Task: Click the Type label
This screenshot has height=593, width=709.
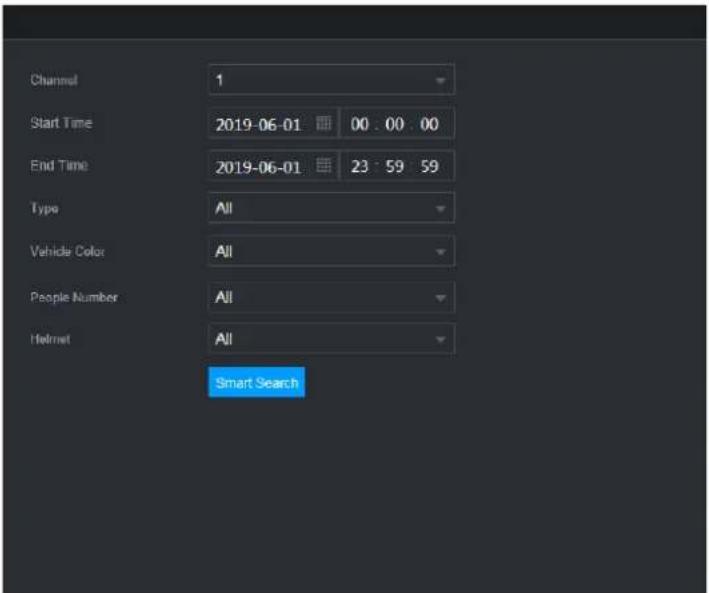Action: (44, 209)
